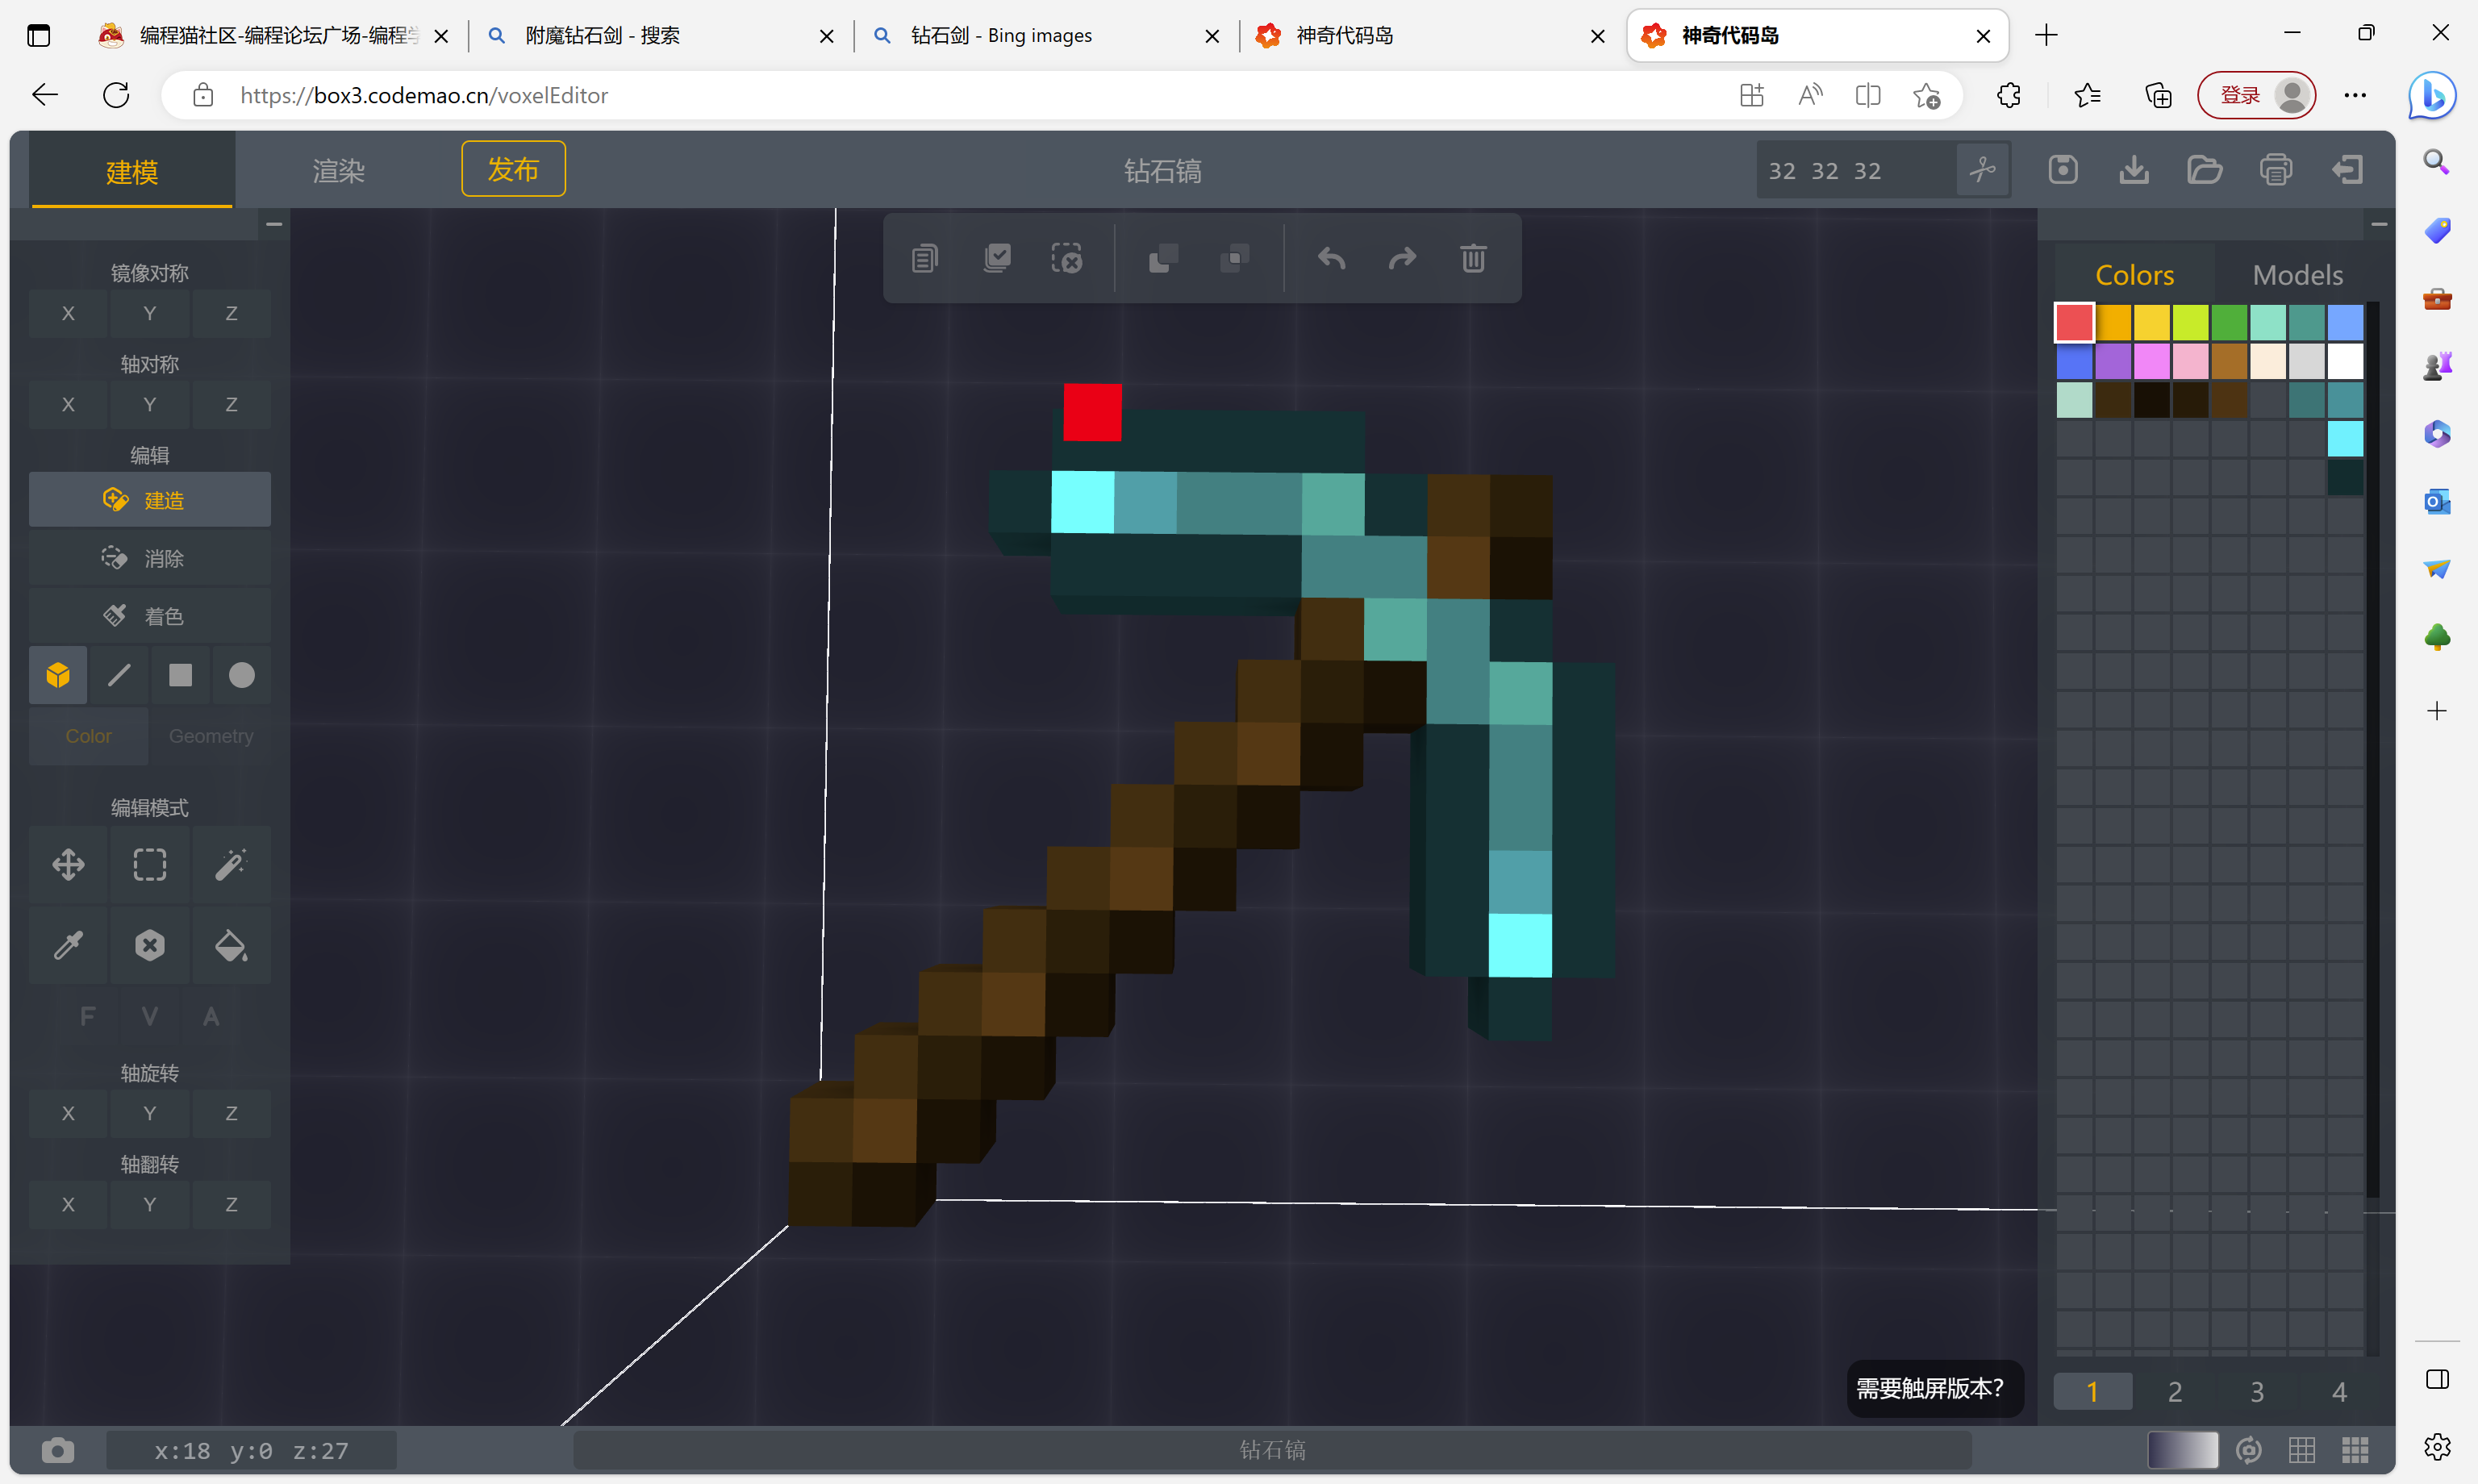Toggle mirror symmetry Y
The width and height of the screenshot is (2478, 1484).
click(x=150, y=313)
